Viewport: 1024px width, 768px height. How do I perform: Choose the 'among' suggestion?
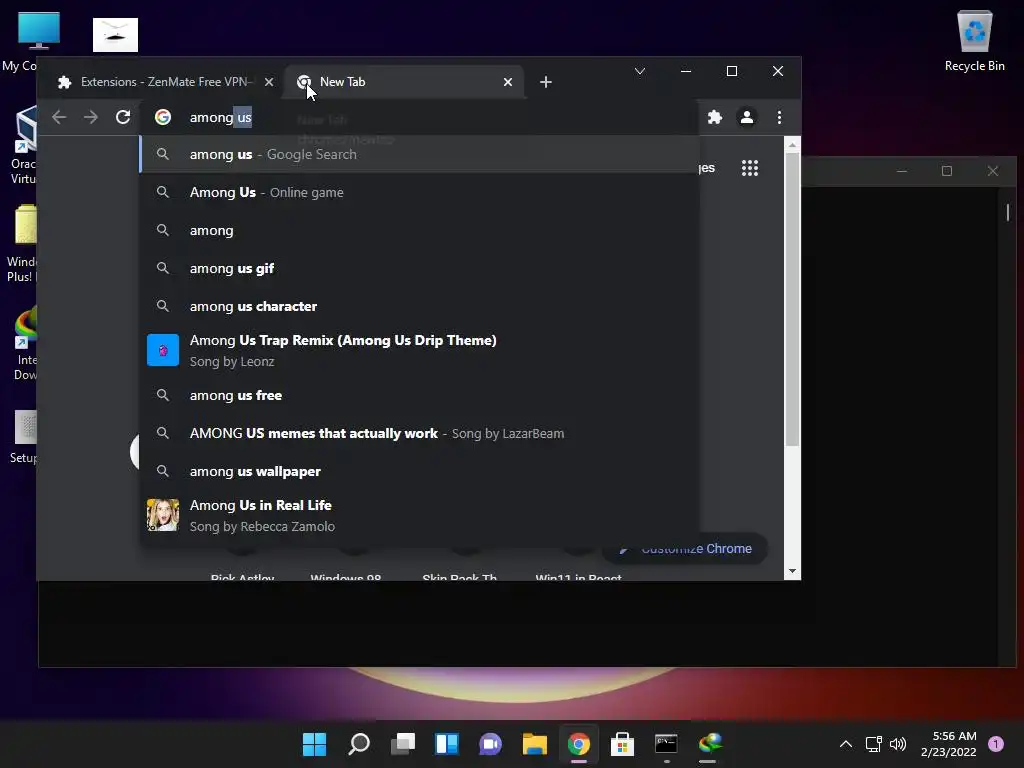tap(419, 230)
